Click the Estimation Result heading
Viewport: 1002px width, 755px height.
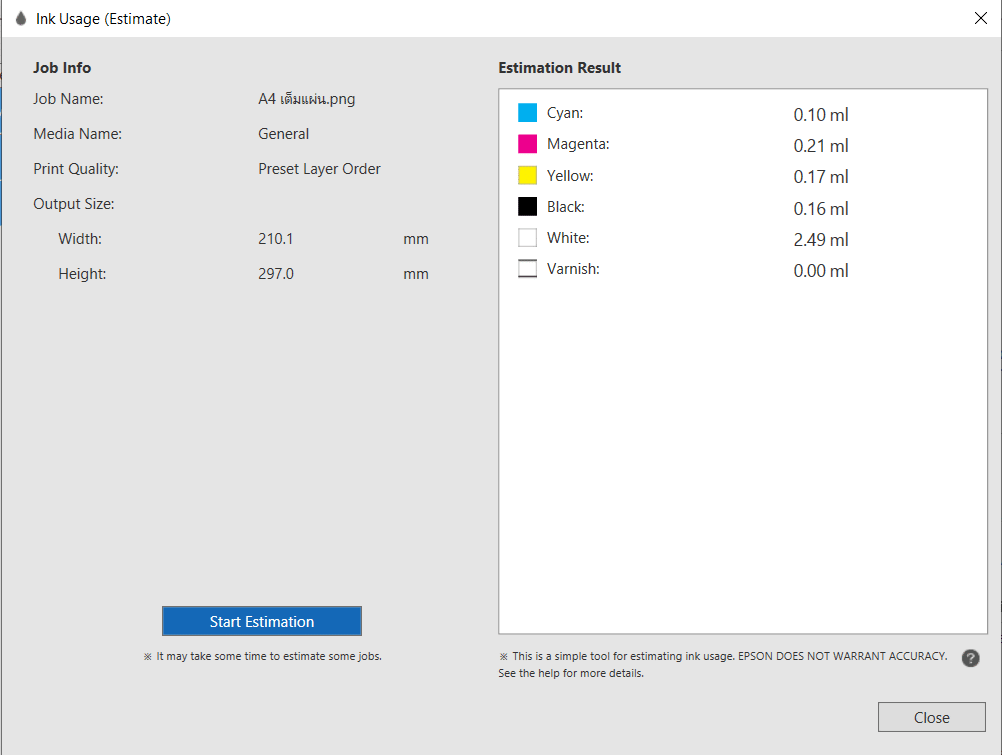[559, 68]
